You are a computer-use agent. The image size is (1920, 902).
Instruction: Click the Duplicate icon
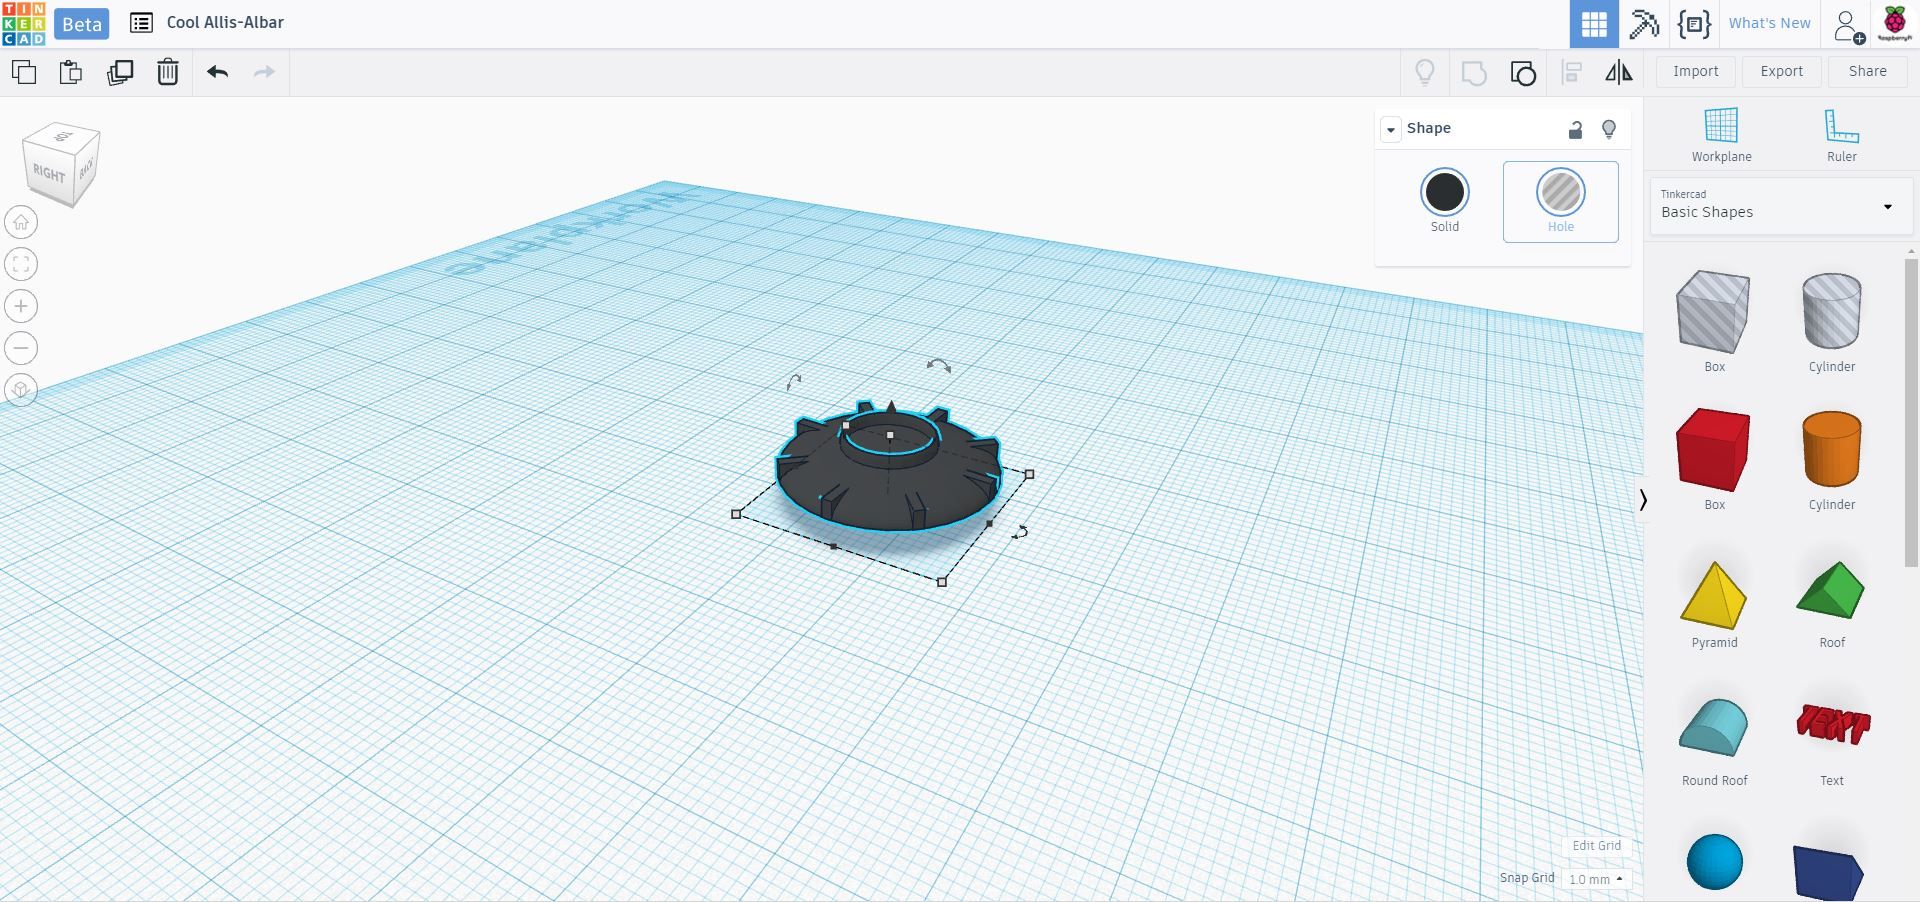click(x=120, y=72)
